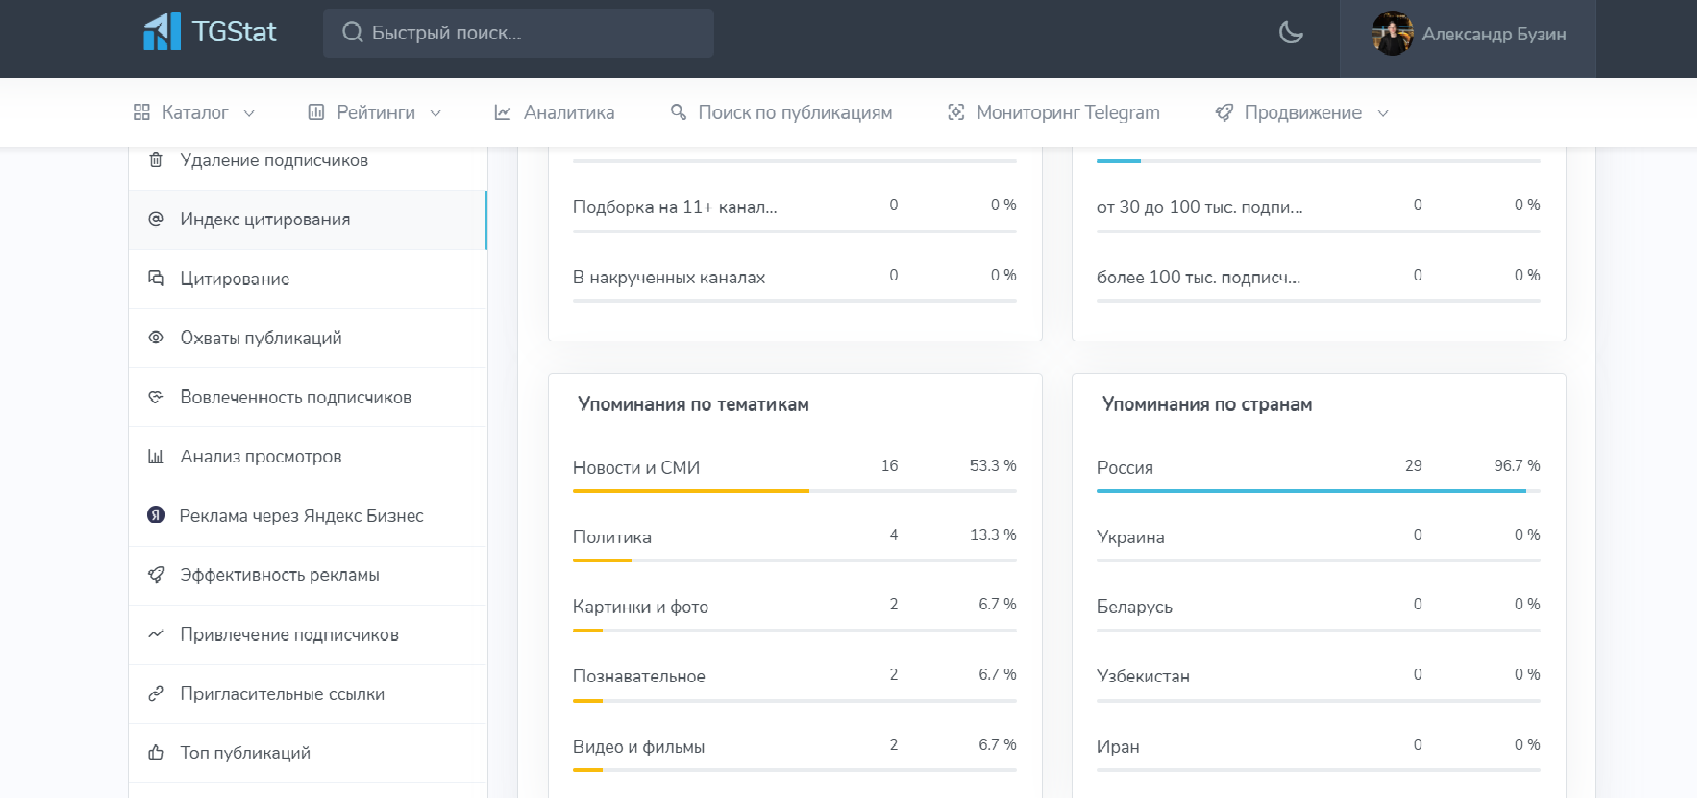
Task: Open Мониторинг Telegram link
Action: (x=1054, y=113)
